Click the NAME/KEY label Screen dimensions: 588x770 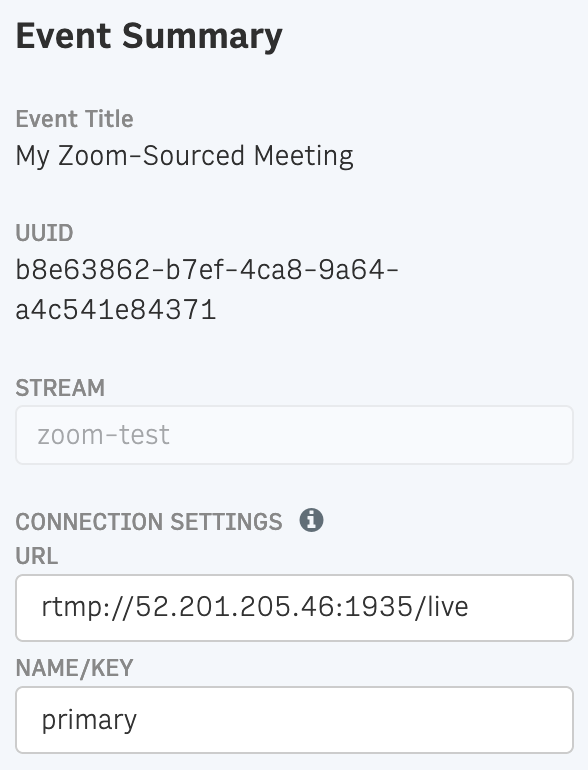[x=74, y=668]
